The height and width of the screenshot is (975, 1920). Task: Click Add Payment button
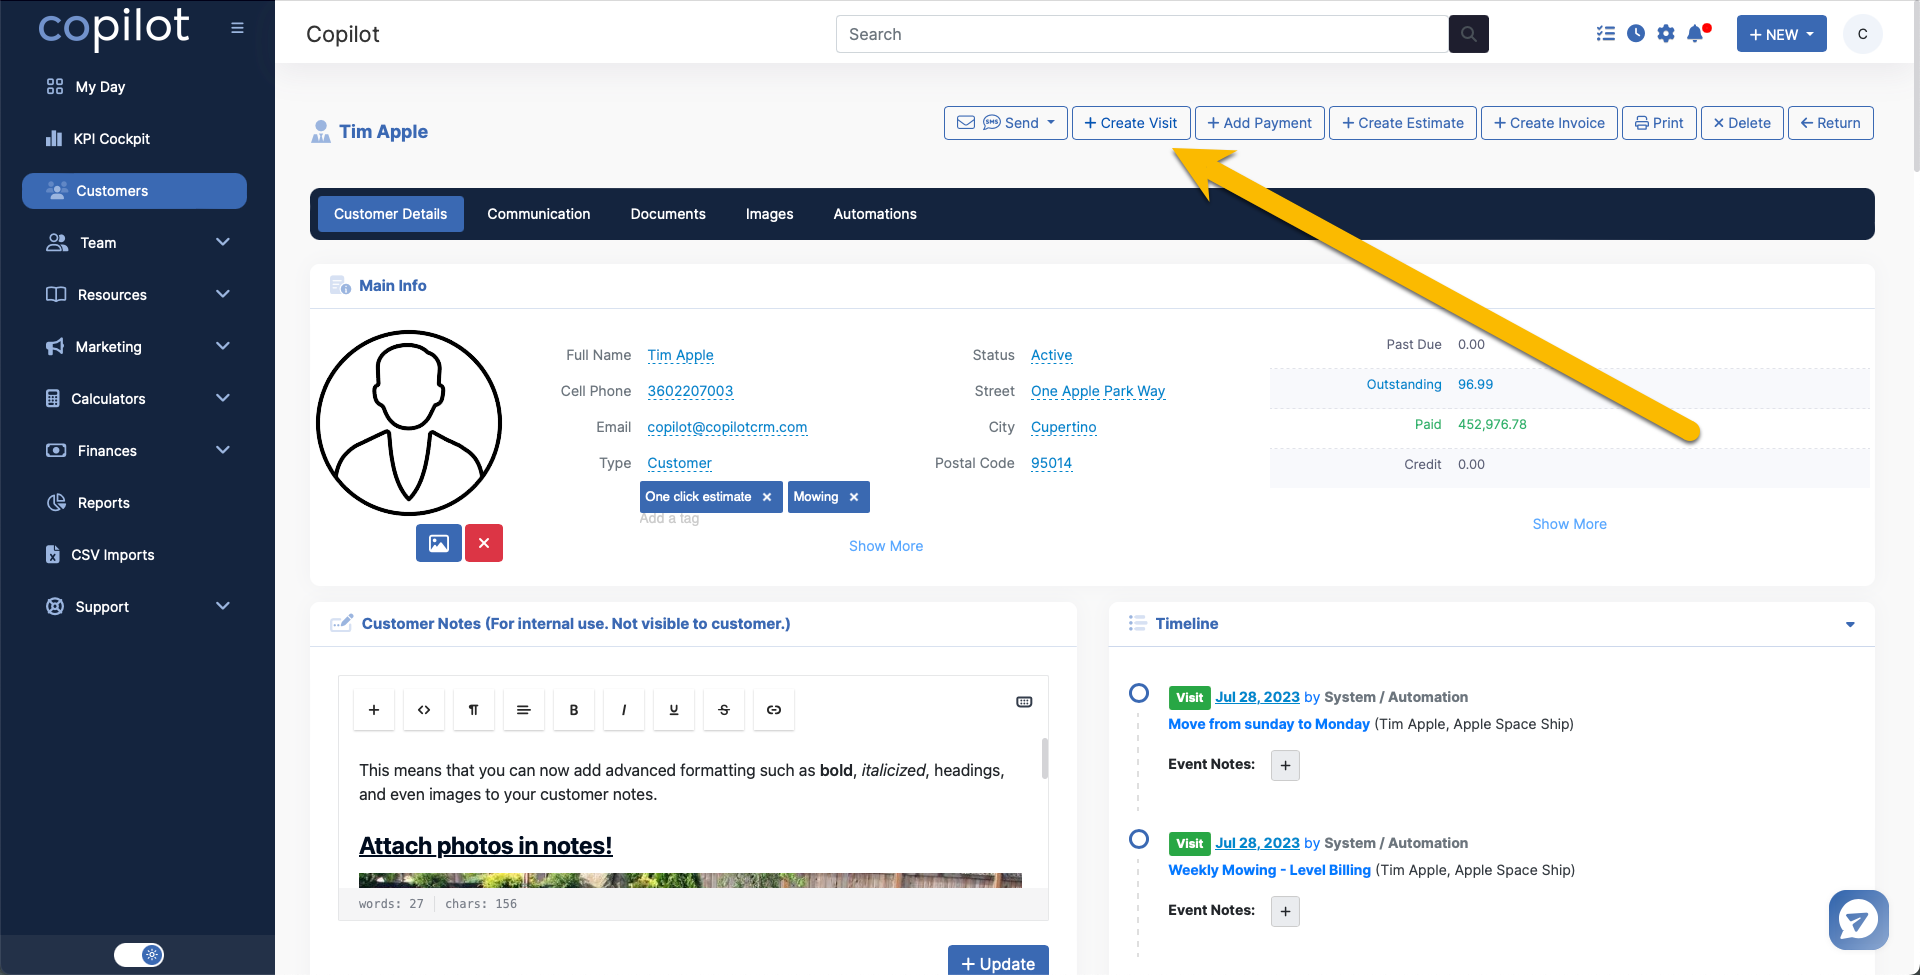point(1260,123)
